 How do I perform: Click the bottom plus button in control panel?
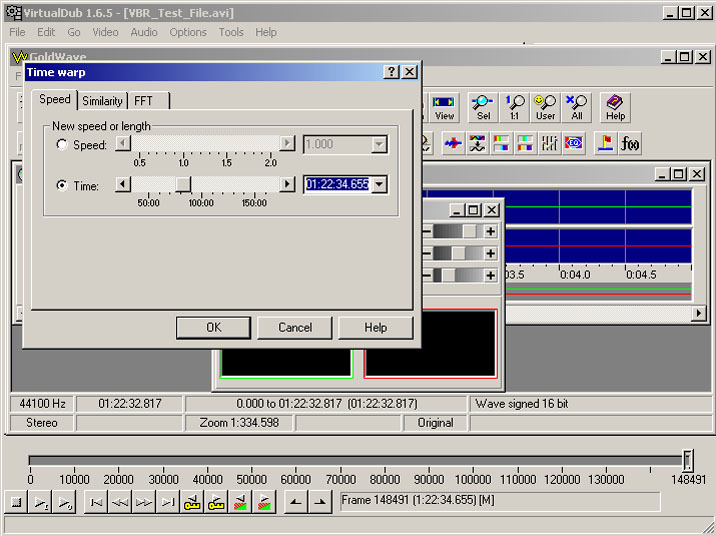pyautogui.click(x=491, y=275)
